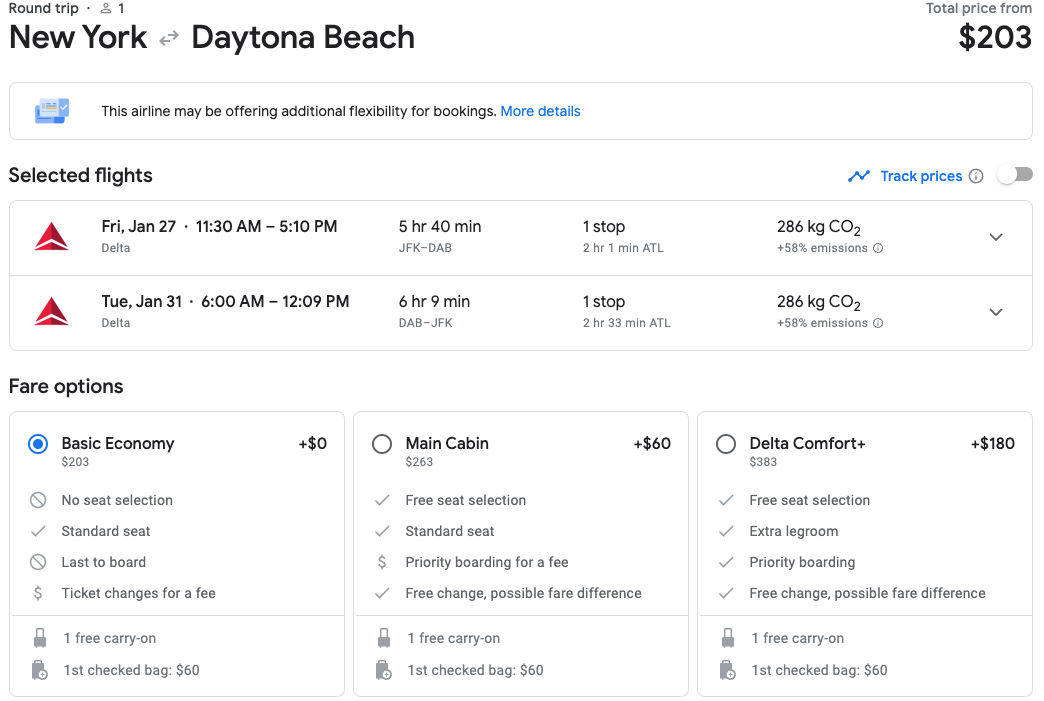The image size is (1044, 701).
Task: Click emissions info icon for DAB–JFK flight
Action: pos(878,323)
